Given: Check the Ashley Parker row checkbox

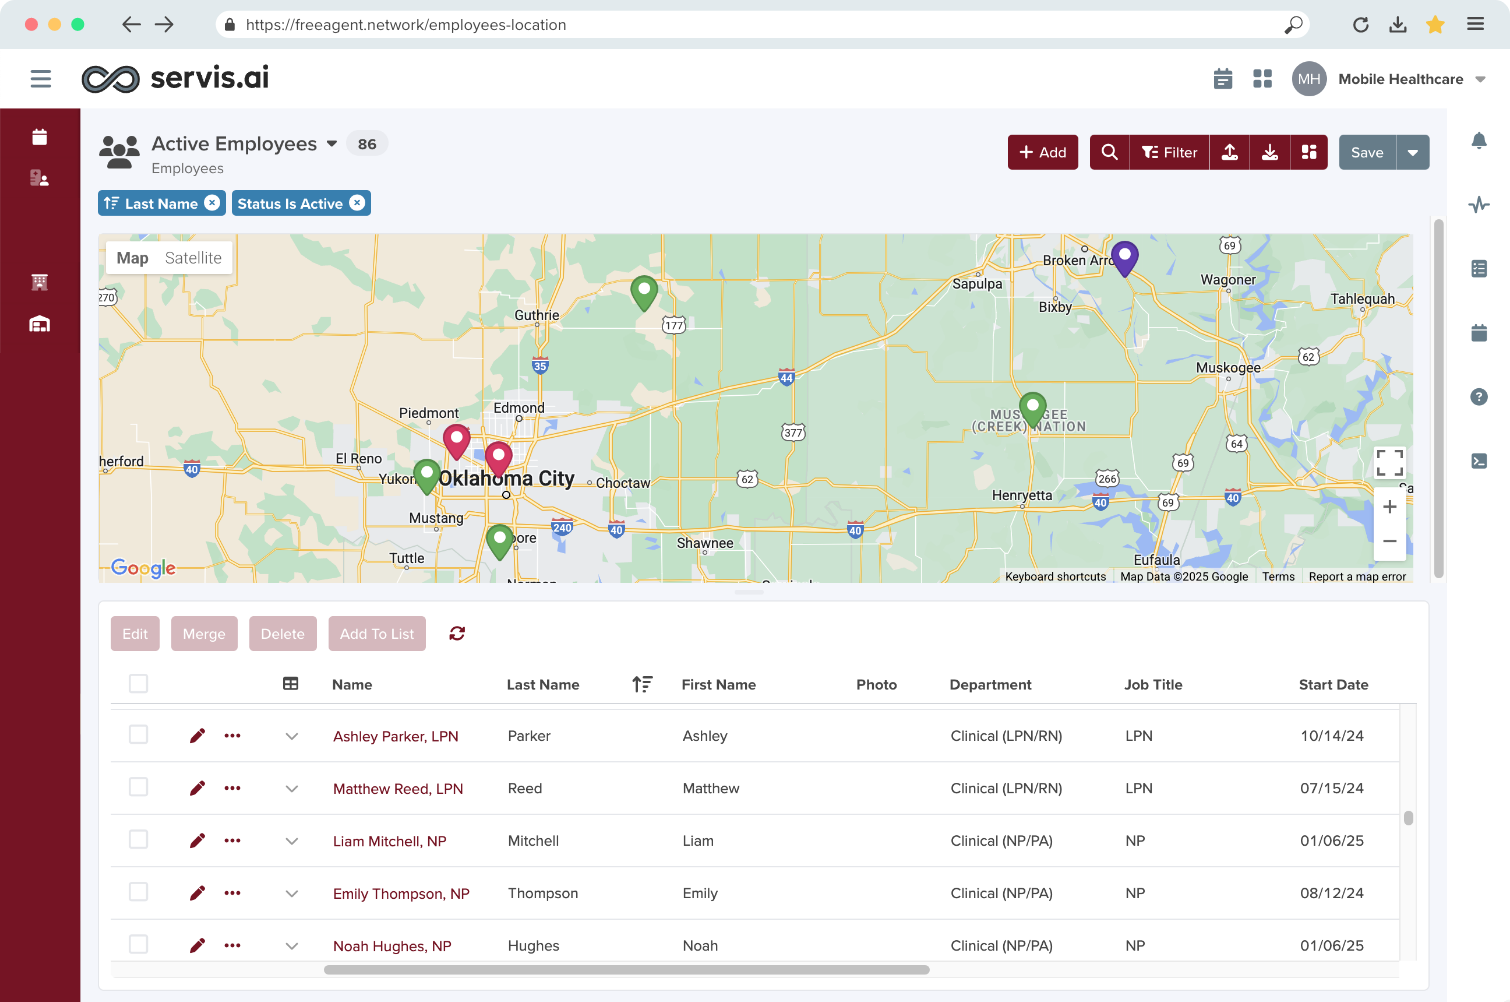Looking at the screenshot, I should coord(138,735).
